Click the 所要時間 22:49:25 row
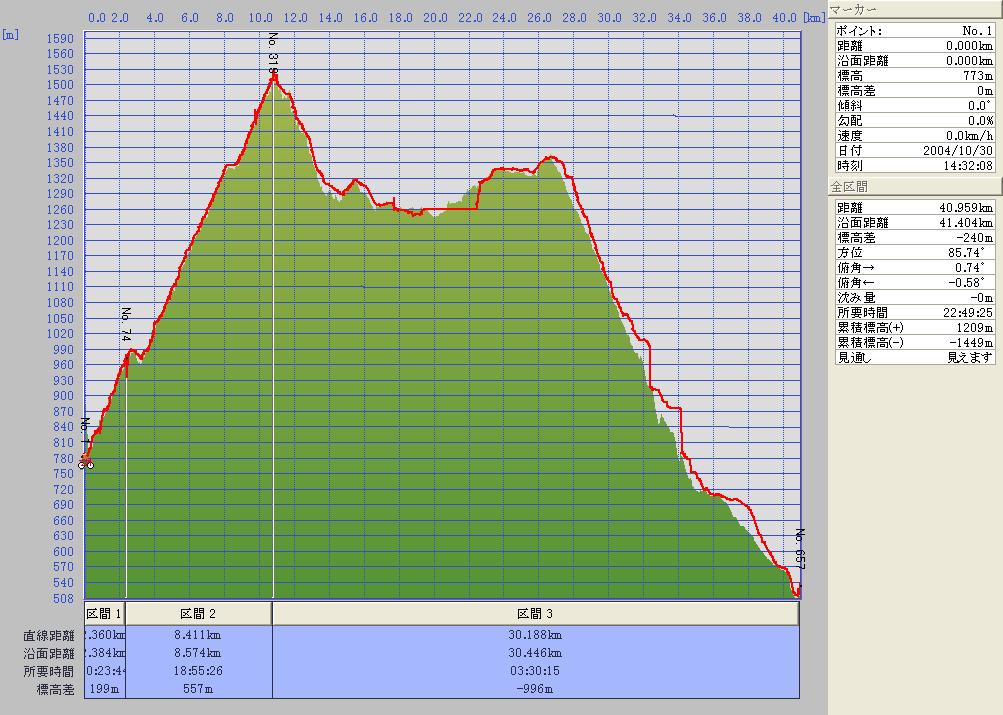The height and width of the screenshot is (715, 1003). point(915,312)
